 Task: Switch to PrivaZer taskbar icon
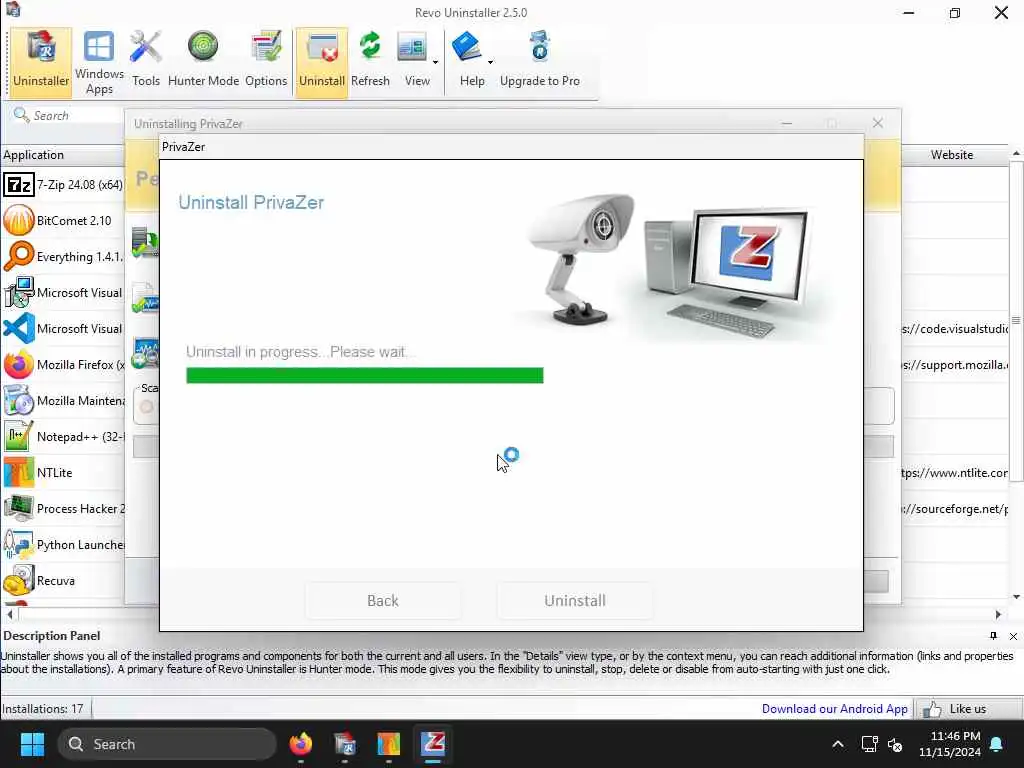433,744
